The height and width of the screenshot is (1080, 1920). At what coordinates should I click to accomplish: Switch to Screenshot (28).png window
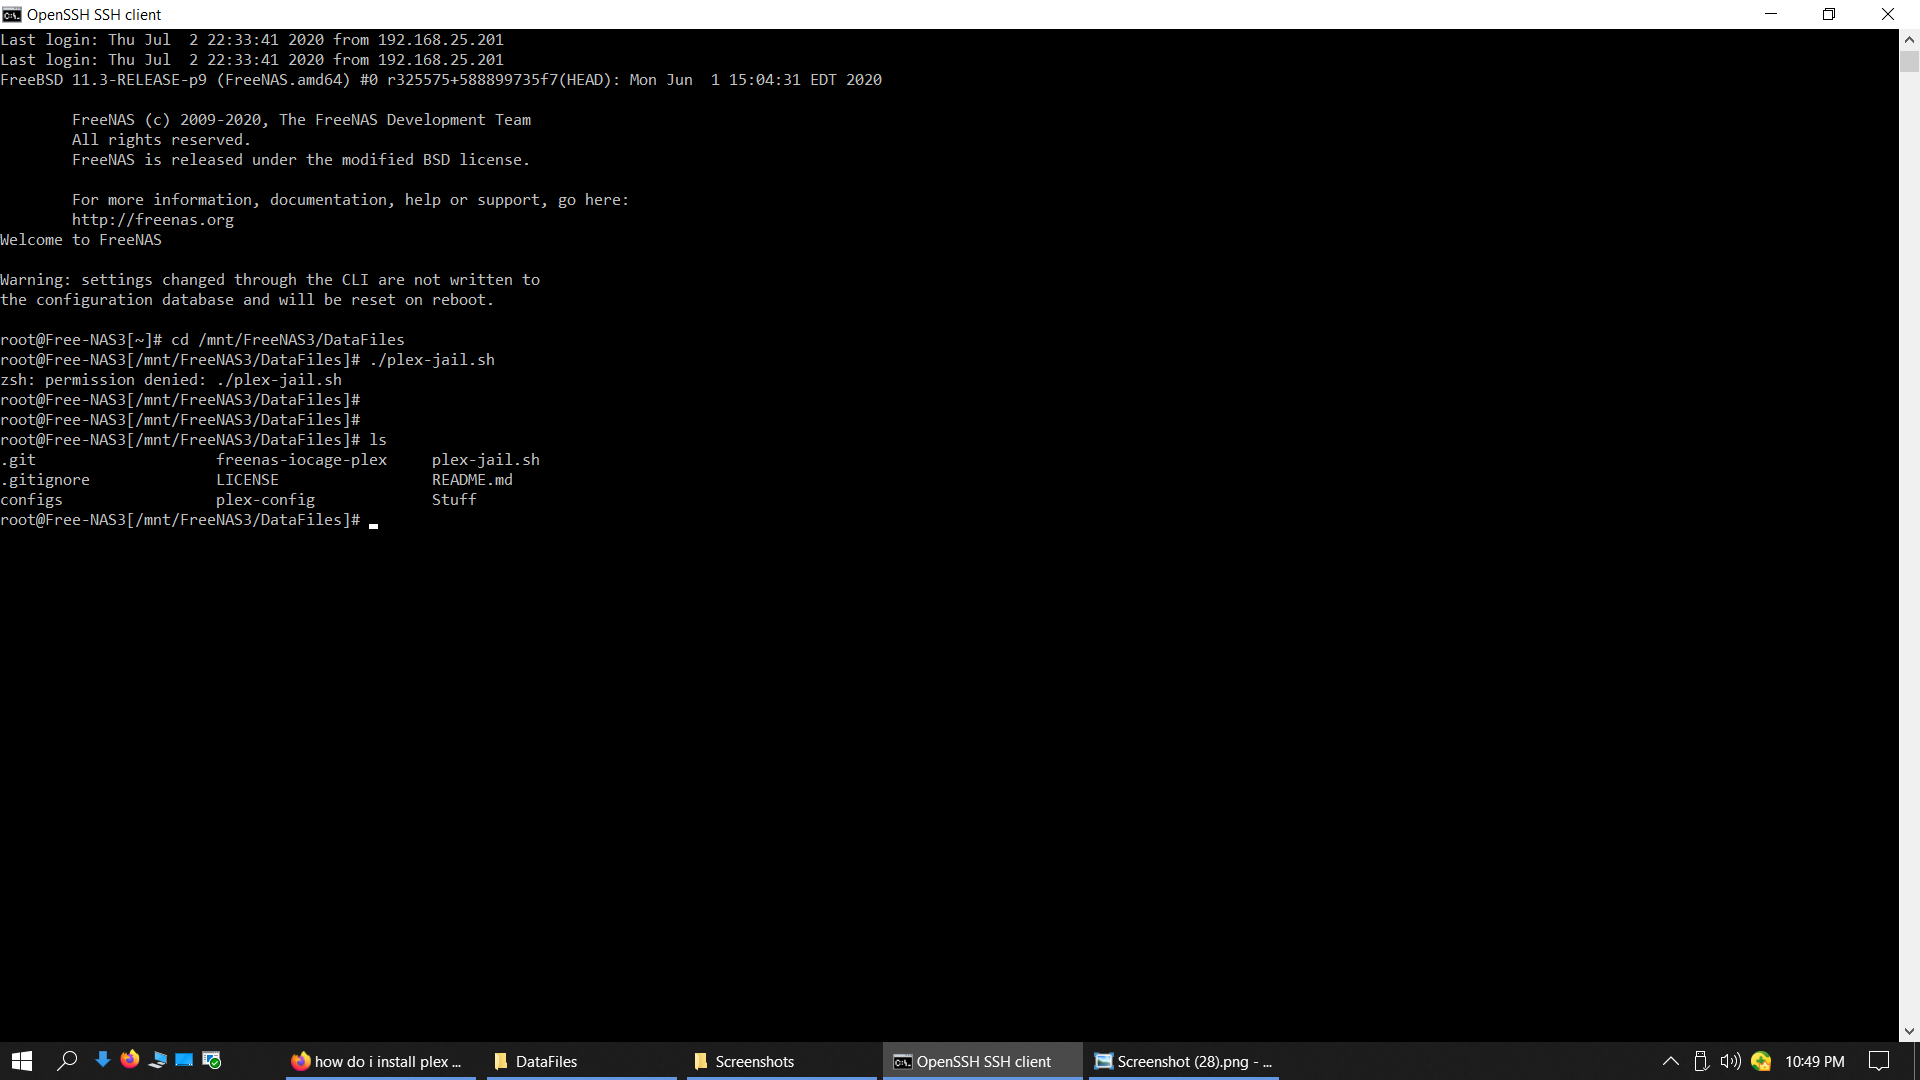[1184, 1061]
